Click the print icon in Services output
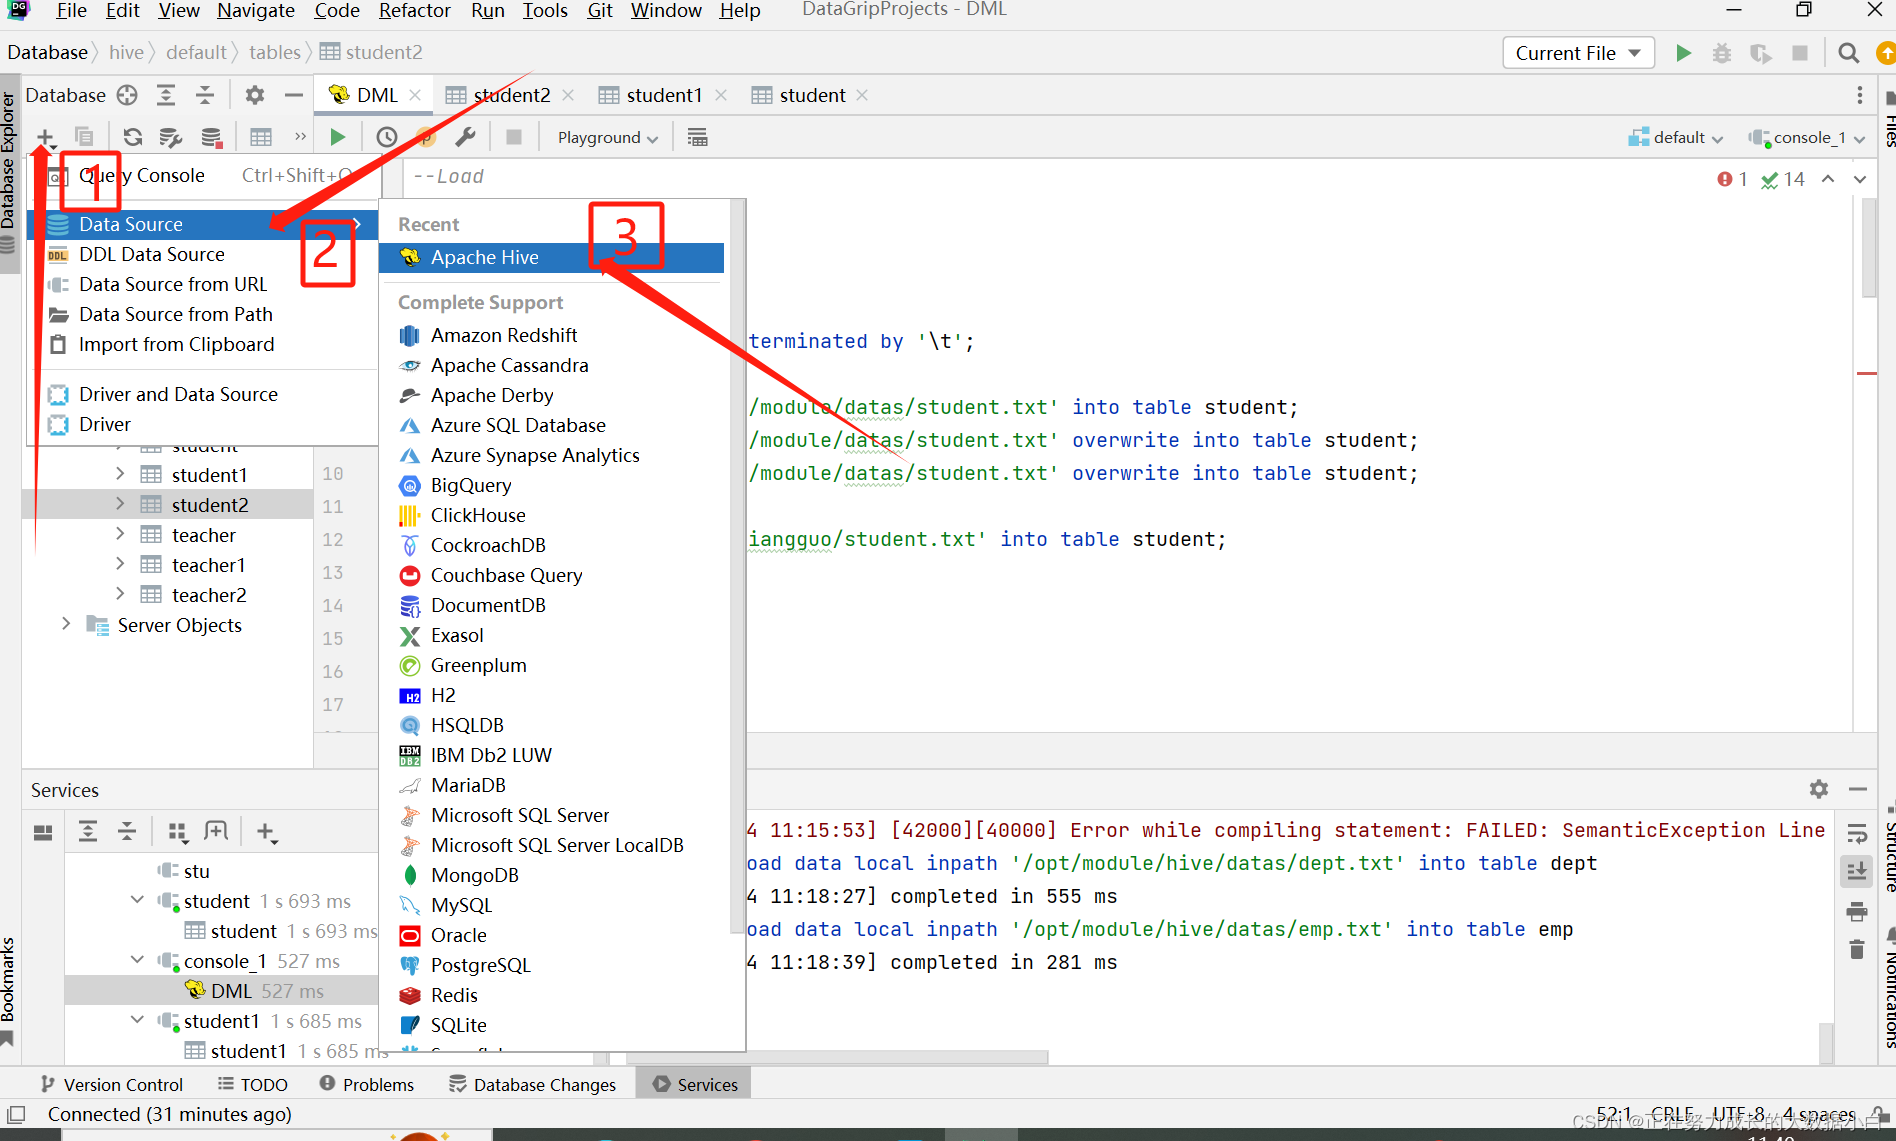The height and width of the screenshot is (1141, 1896). click(1857, 911)
